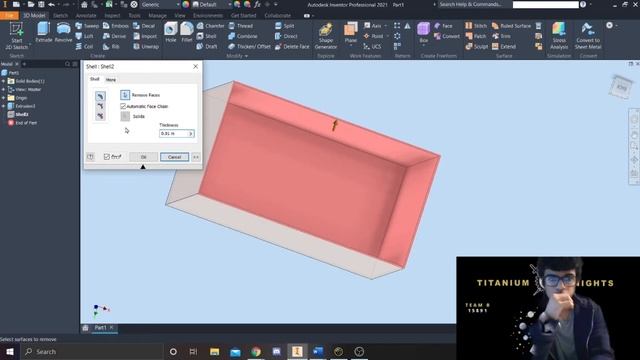Select the Thicken/Offset tool
This screenshot has height=360, width=640.
point(249,47)
